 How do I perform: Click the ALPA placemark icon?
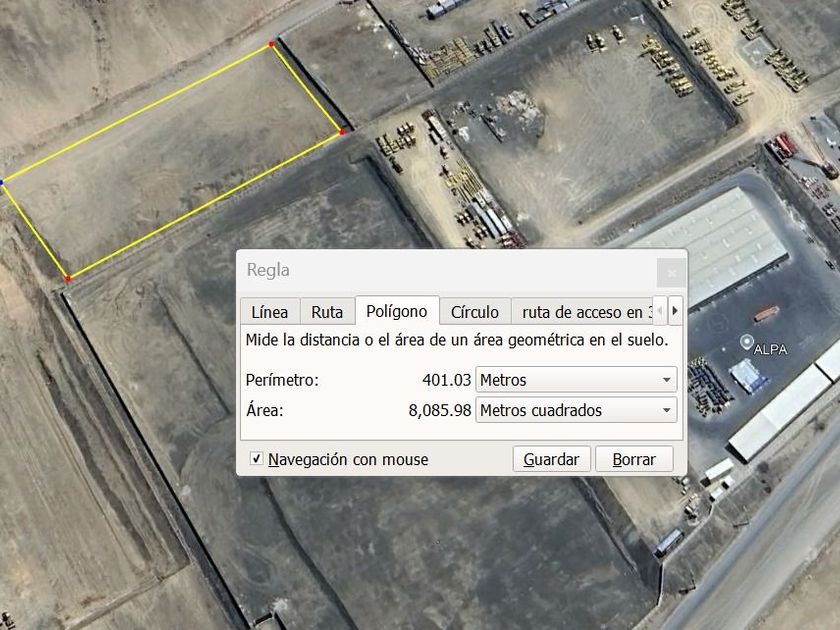tap(746, 341)
